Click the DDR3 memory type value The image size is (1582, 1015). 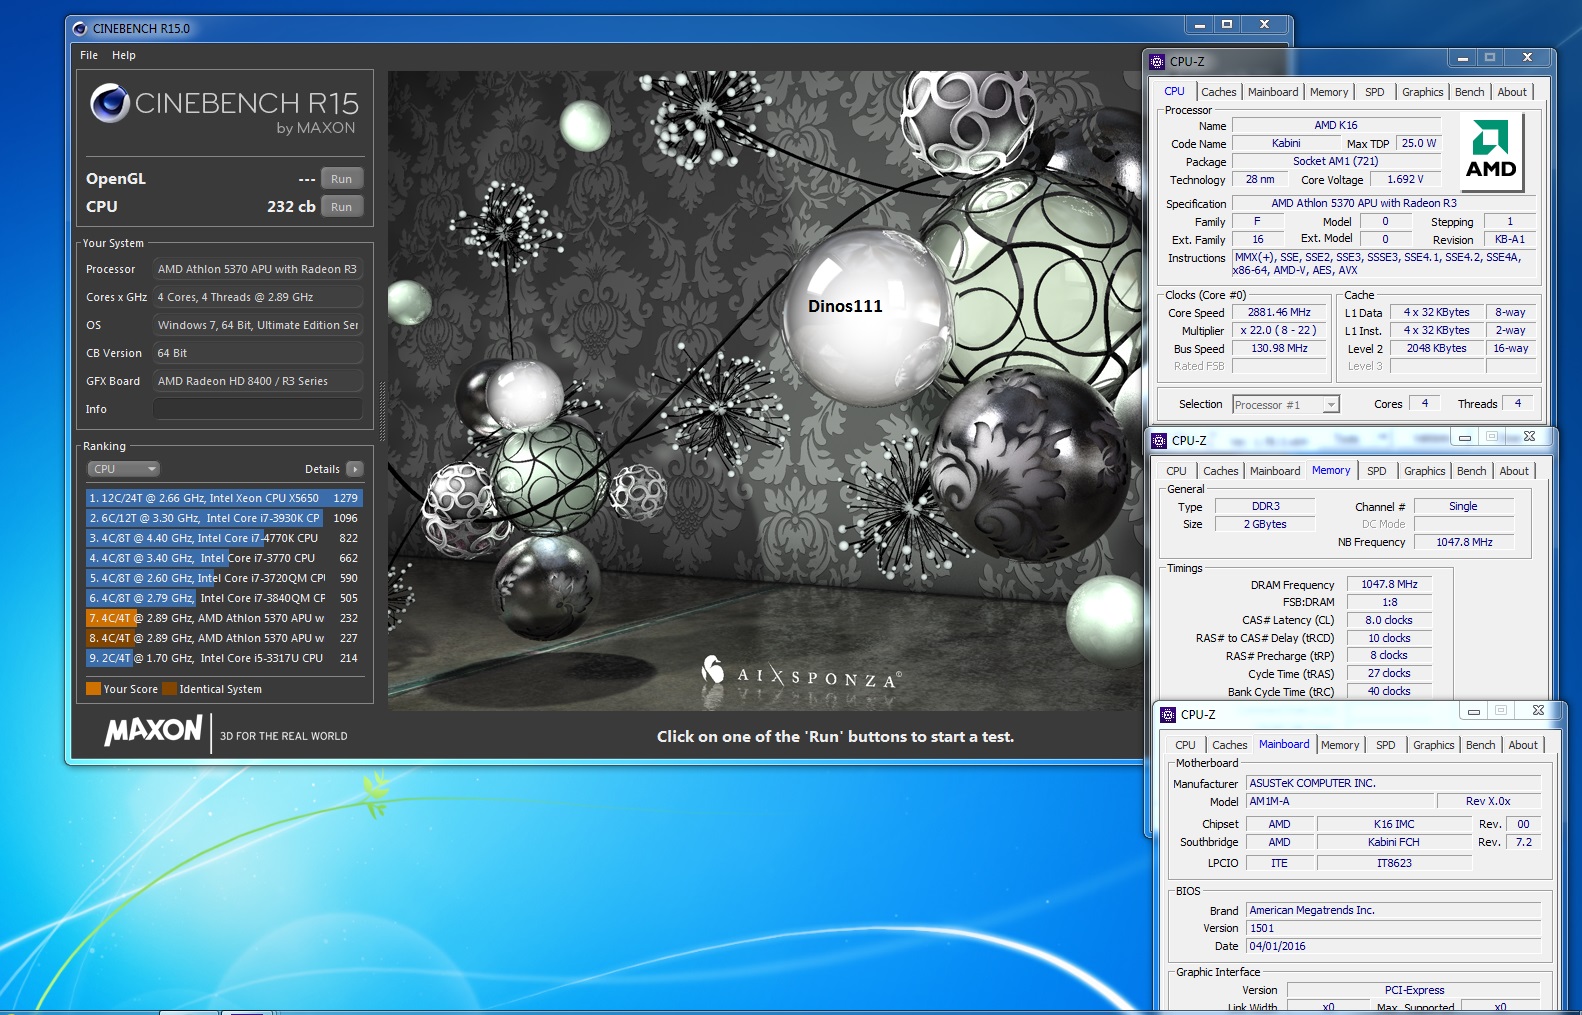point(1266,506)
